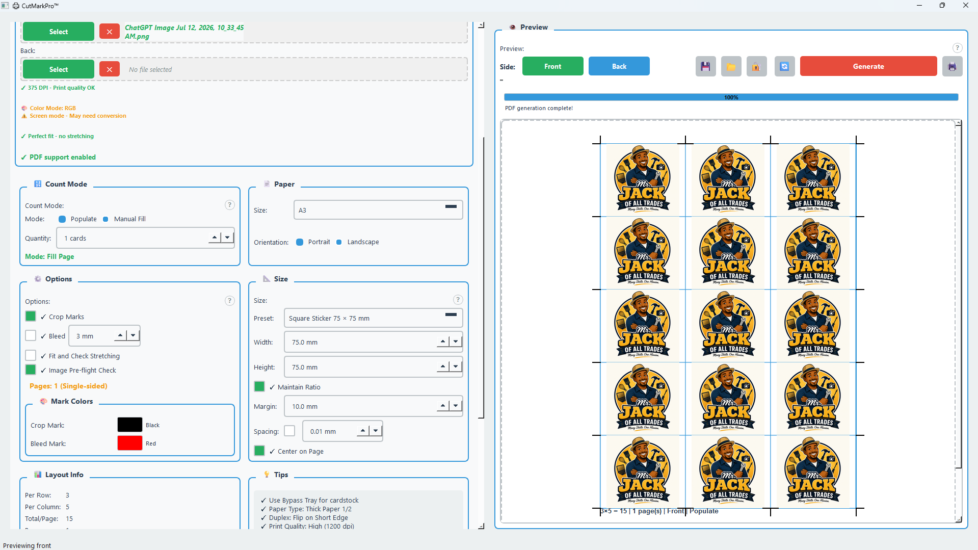
Task: Decrease the Height value
Action: [455, 367]
